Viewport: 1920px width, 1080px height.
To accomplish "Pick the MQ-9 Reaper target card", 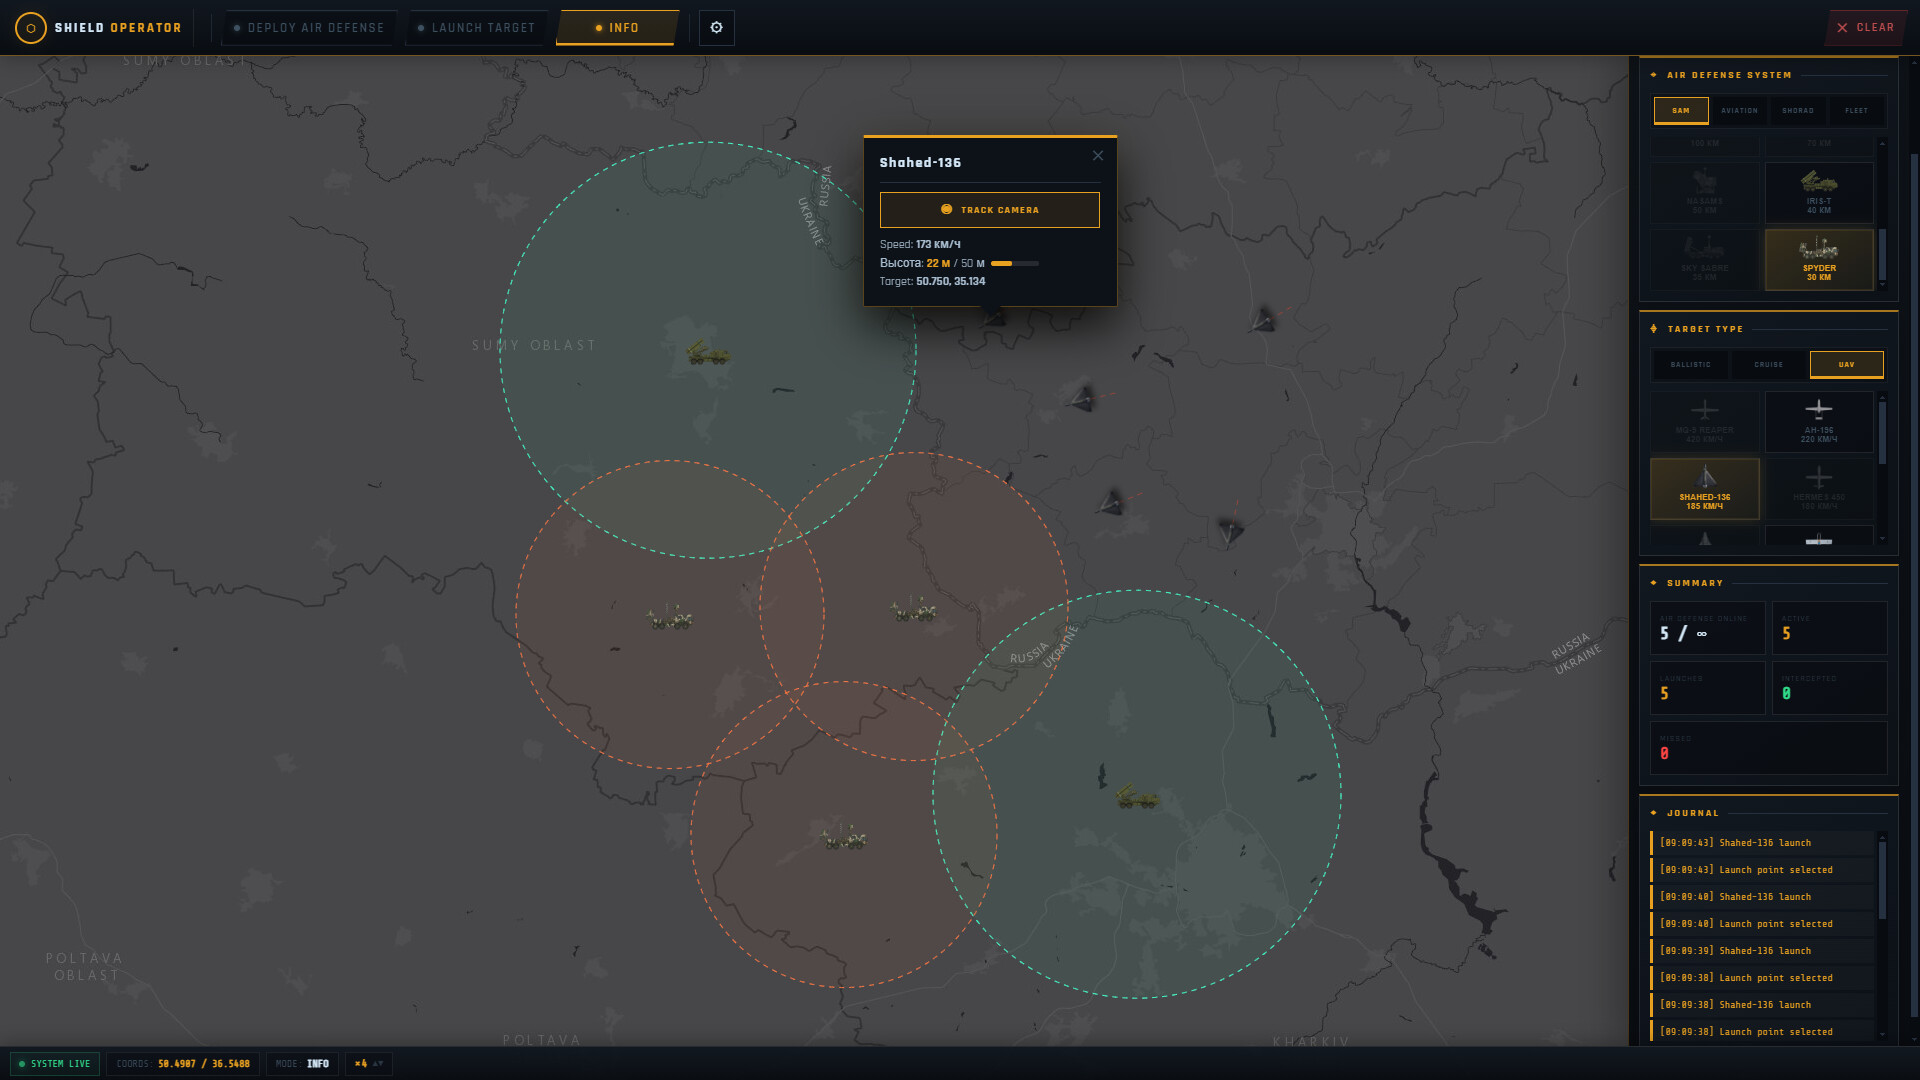I will (x=1704, y=421).
